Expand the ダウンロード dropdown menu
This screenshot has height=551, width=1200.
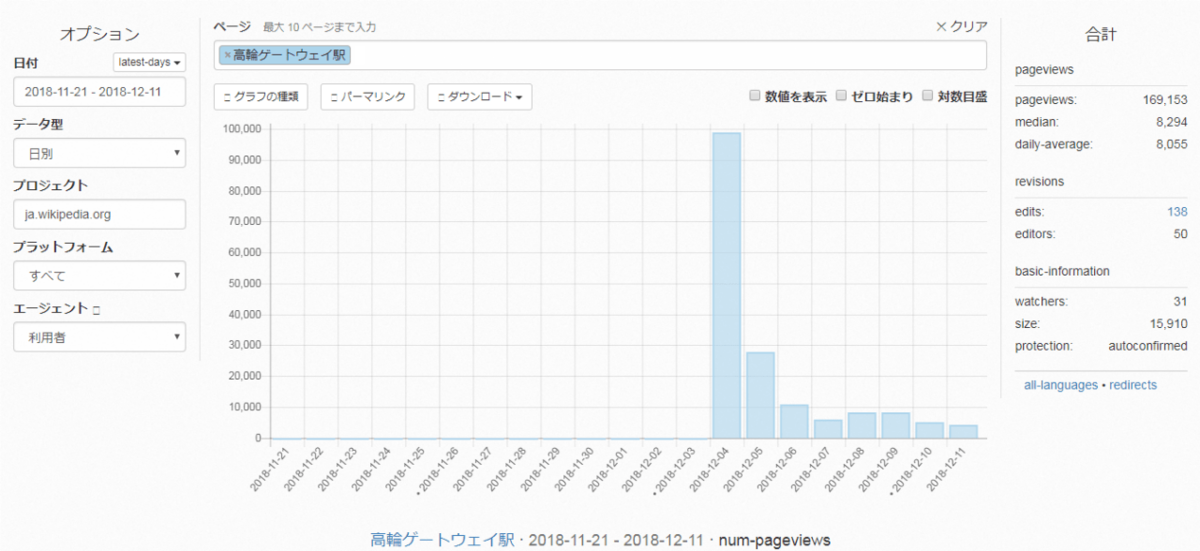[479, 97]
